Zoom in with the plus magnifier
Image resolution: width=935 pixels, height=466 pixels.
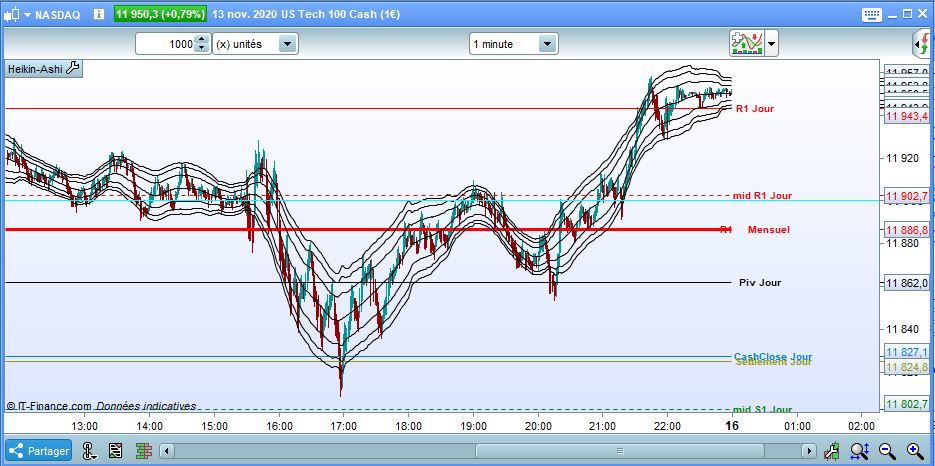(x=915, y=451)
